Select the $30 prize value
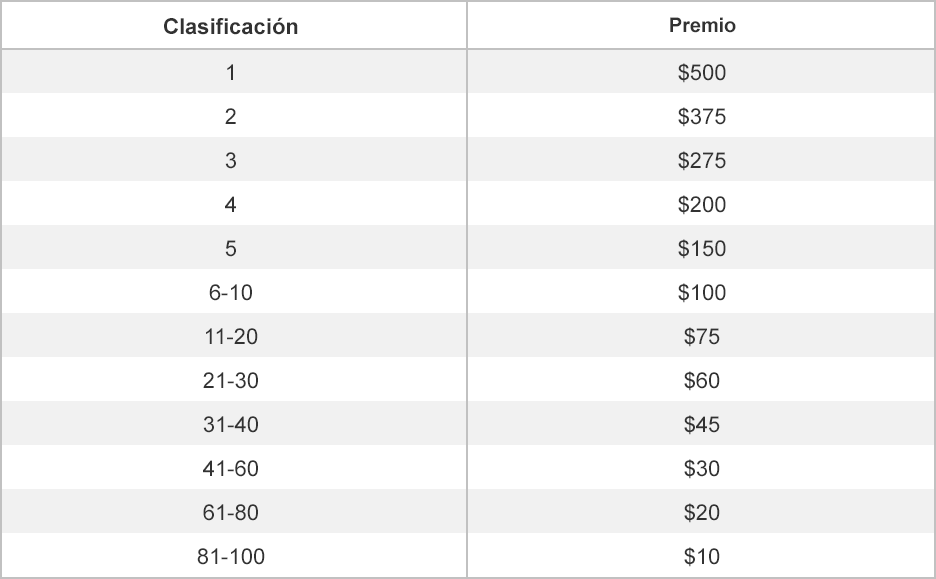The width and height of the screenshot is (936, 579). click(702, 468)
